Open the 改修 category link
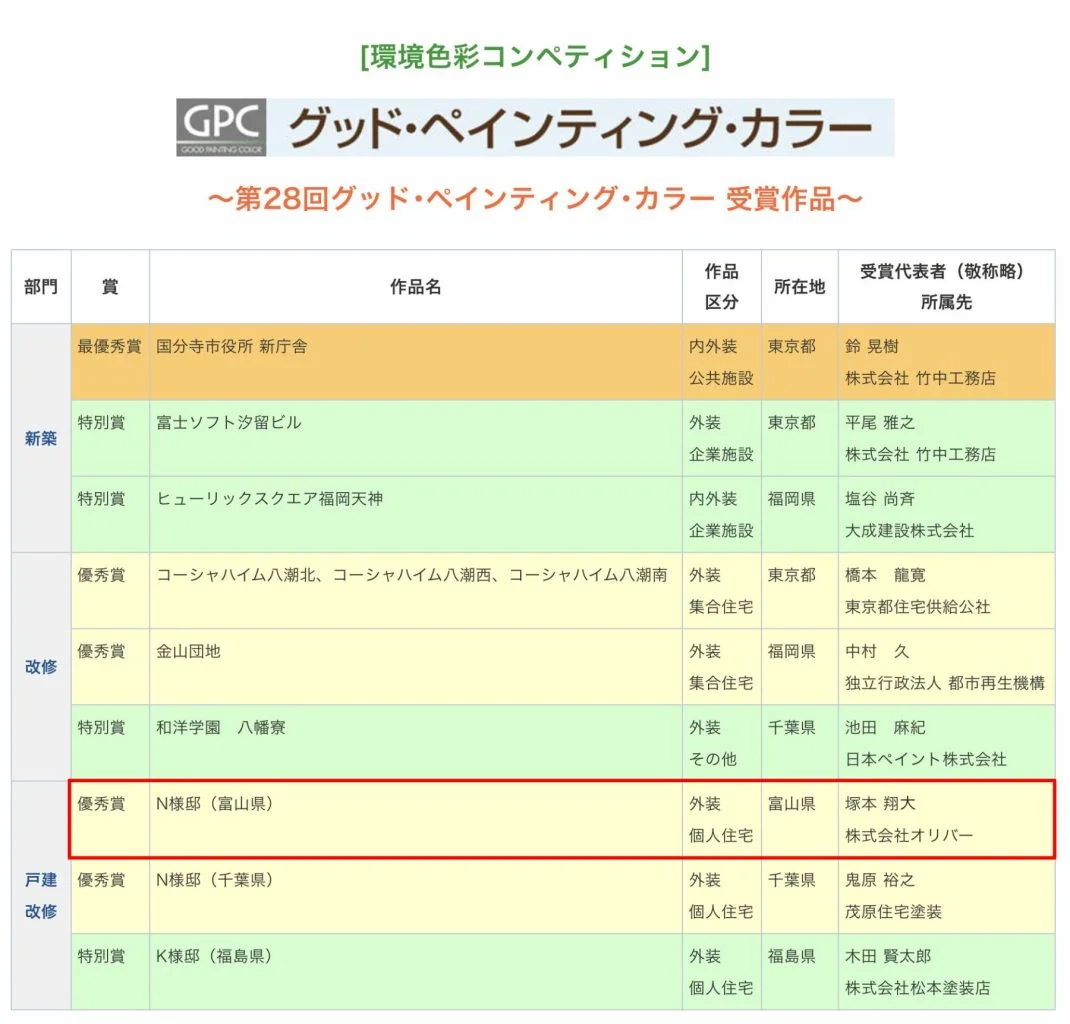1070x1024 pixels. (x=41, y=667)
